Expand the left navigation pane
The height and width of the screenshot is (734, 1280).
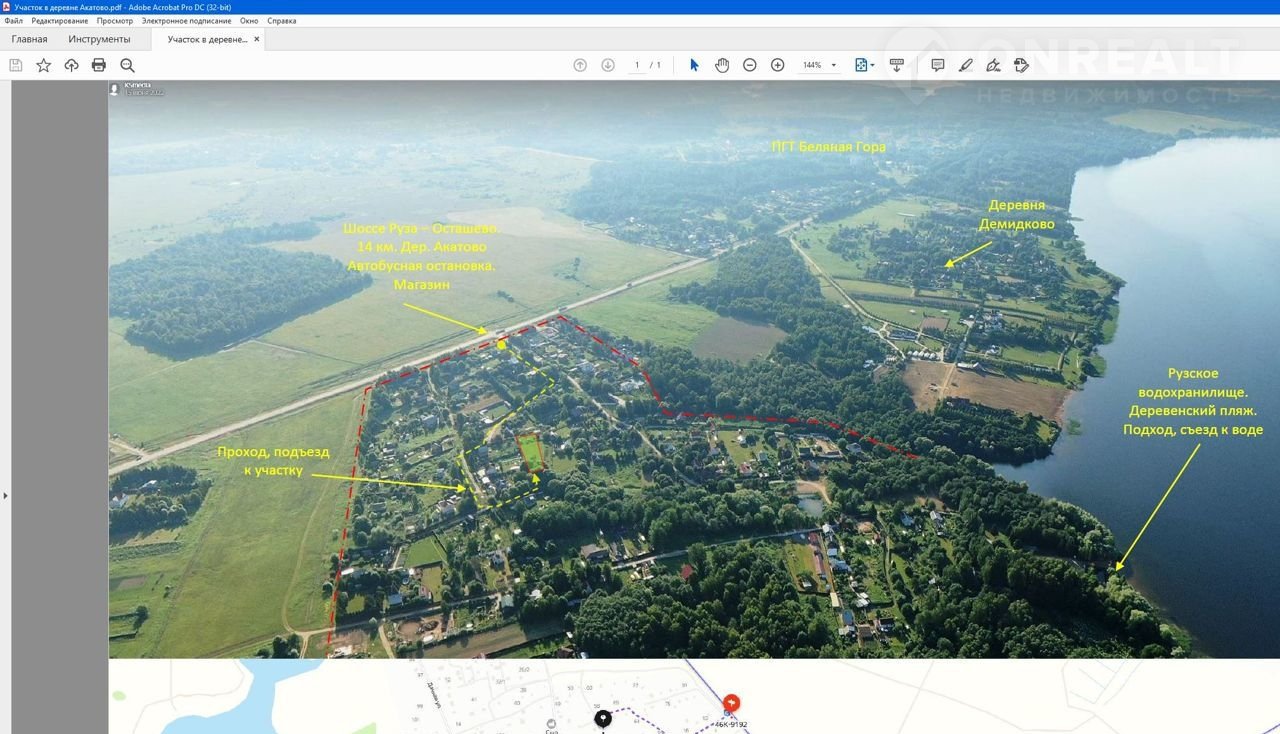coord(5,495)
